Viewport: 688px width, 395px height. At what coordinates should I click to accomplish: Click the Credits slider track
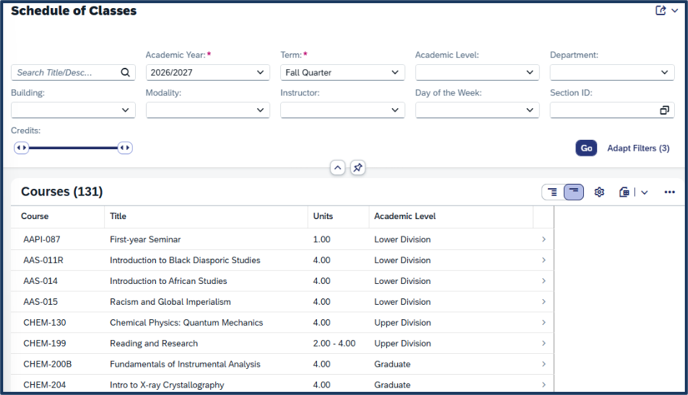(x=73, y=148)
